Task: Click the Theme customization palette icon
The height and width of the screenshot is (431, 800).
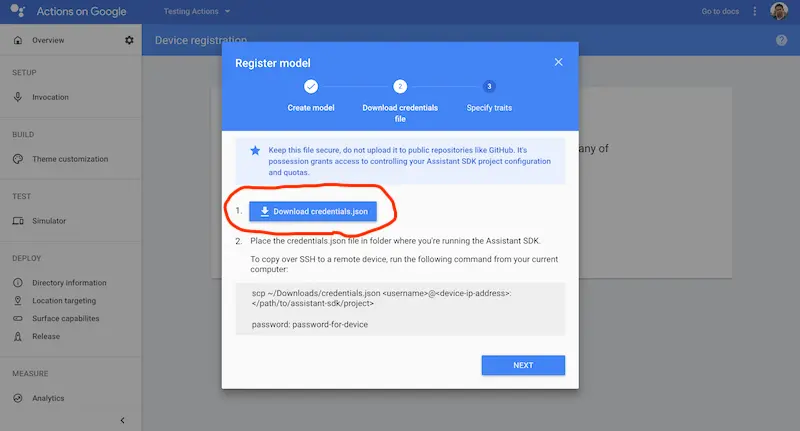Action: 18,159
